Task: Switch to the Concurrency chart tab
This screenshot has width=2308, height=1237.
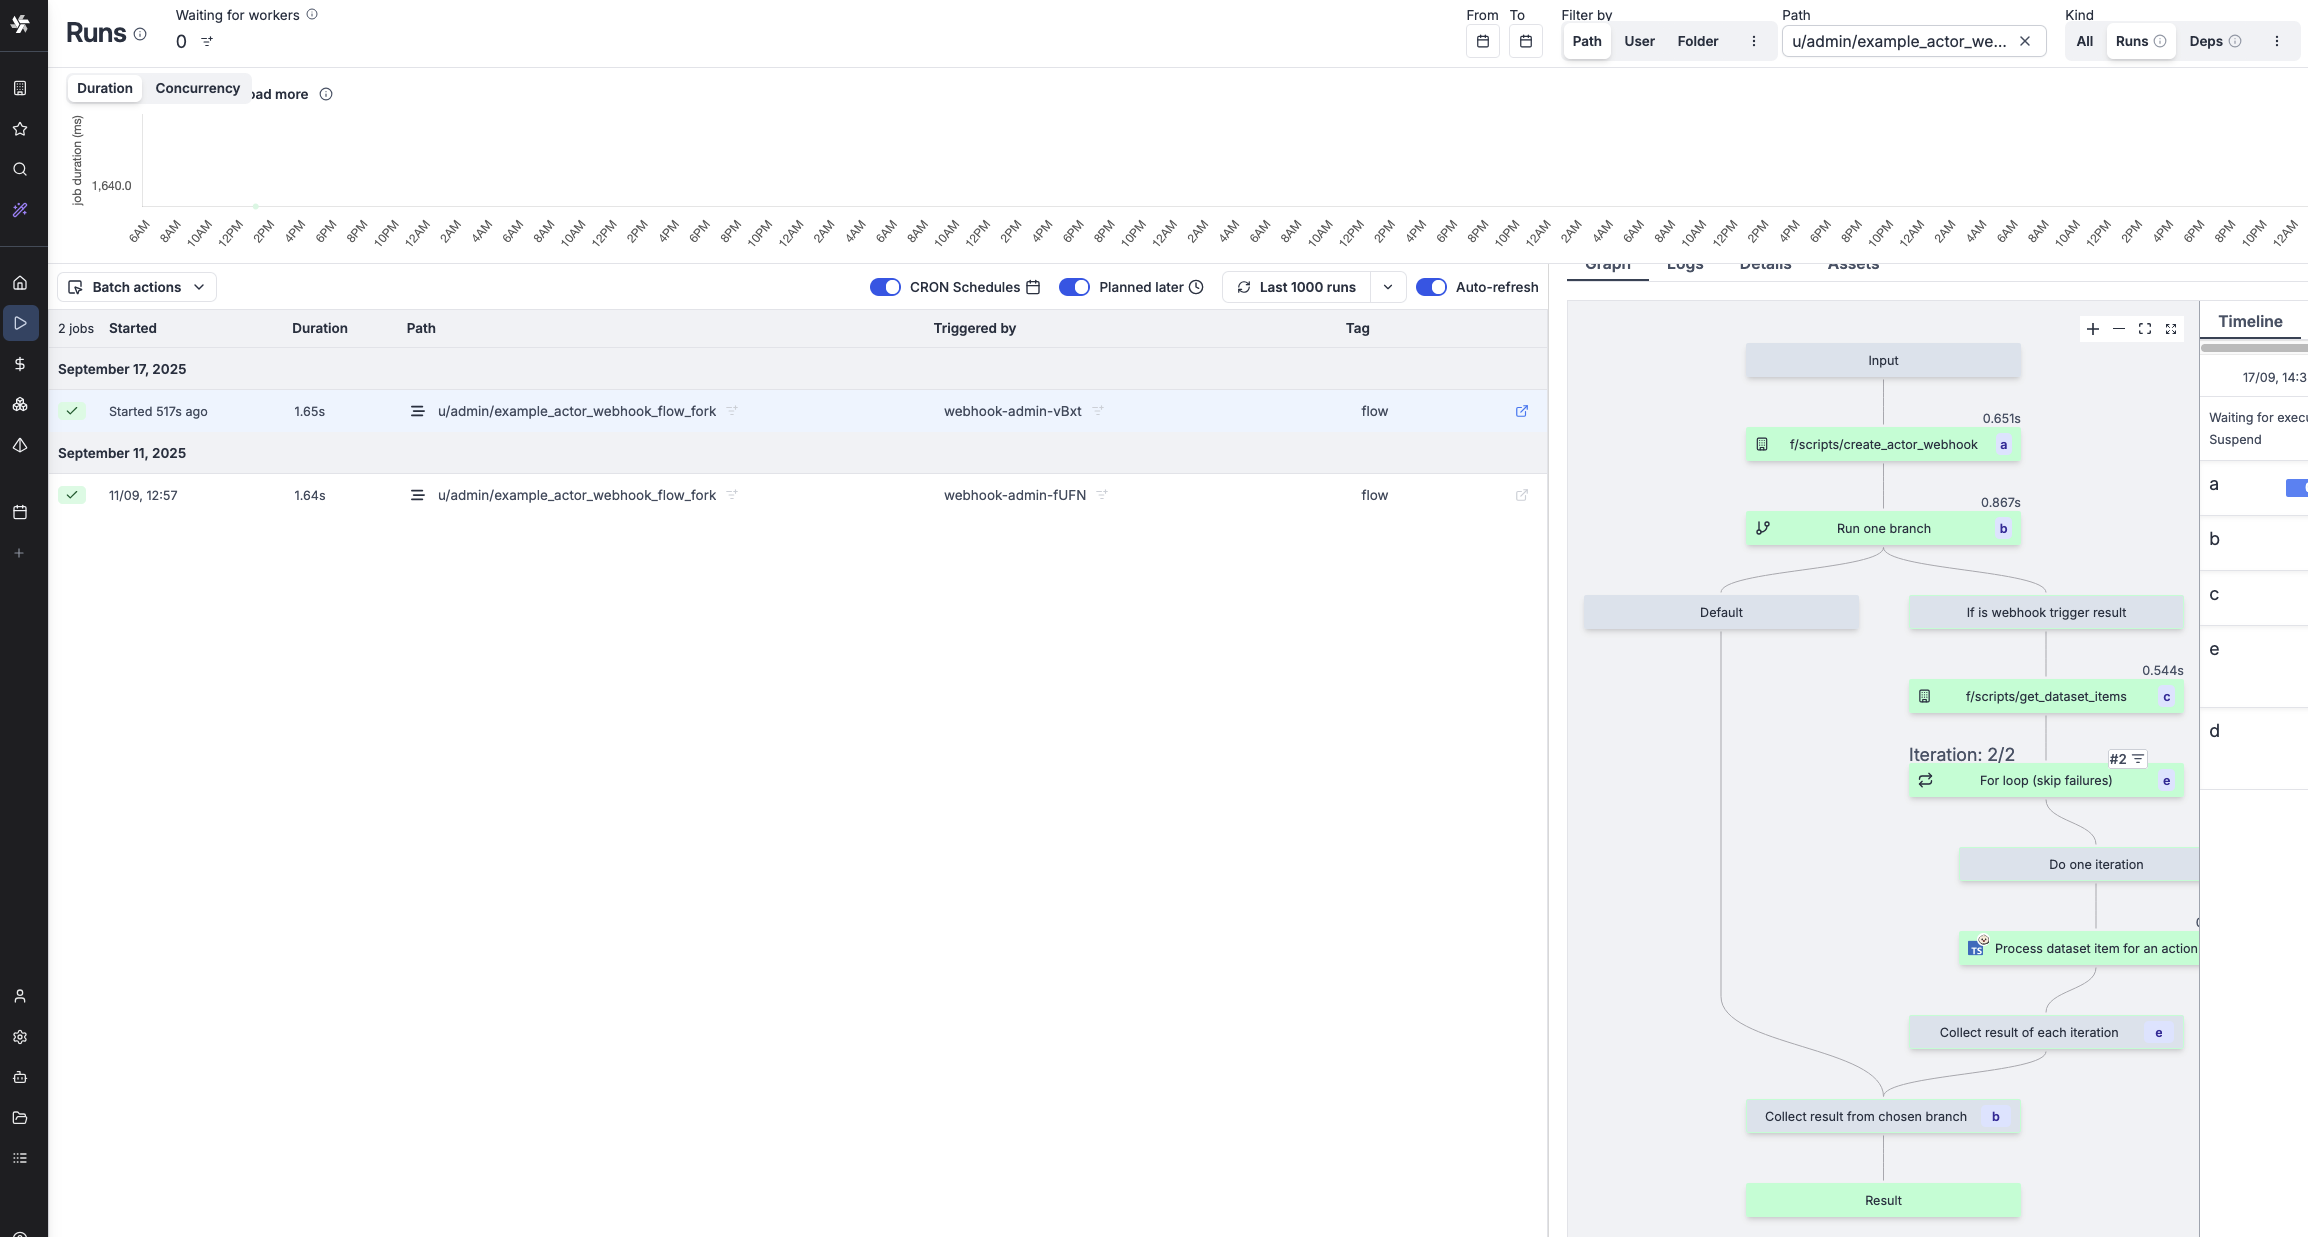Action: (197, 88)
